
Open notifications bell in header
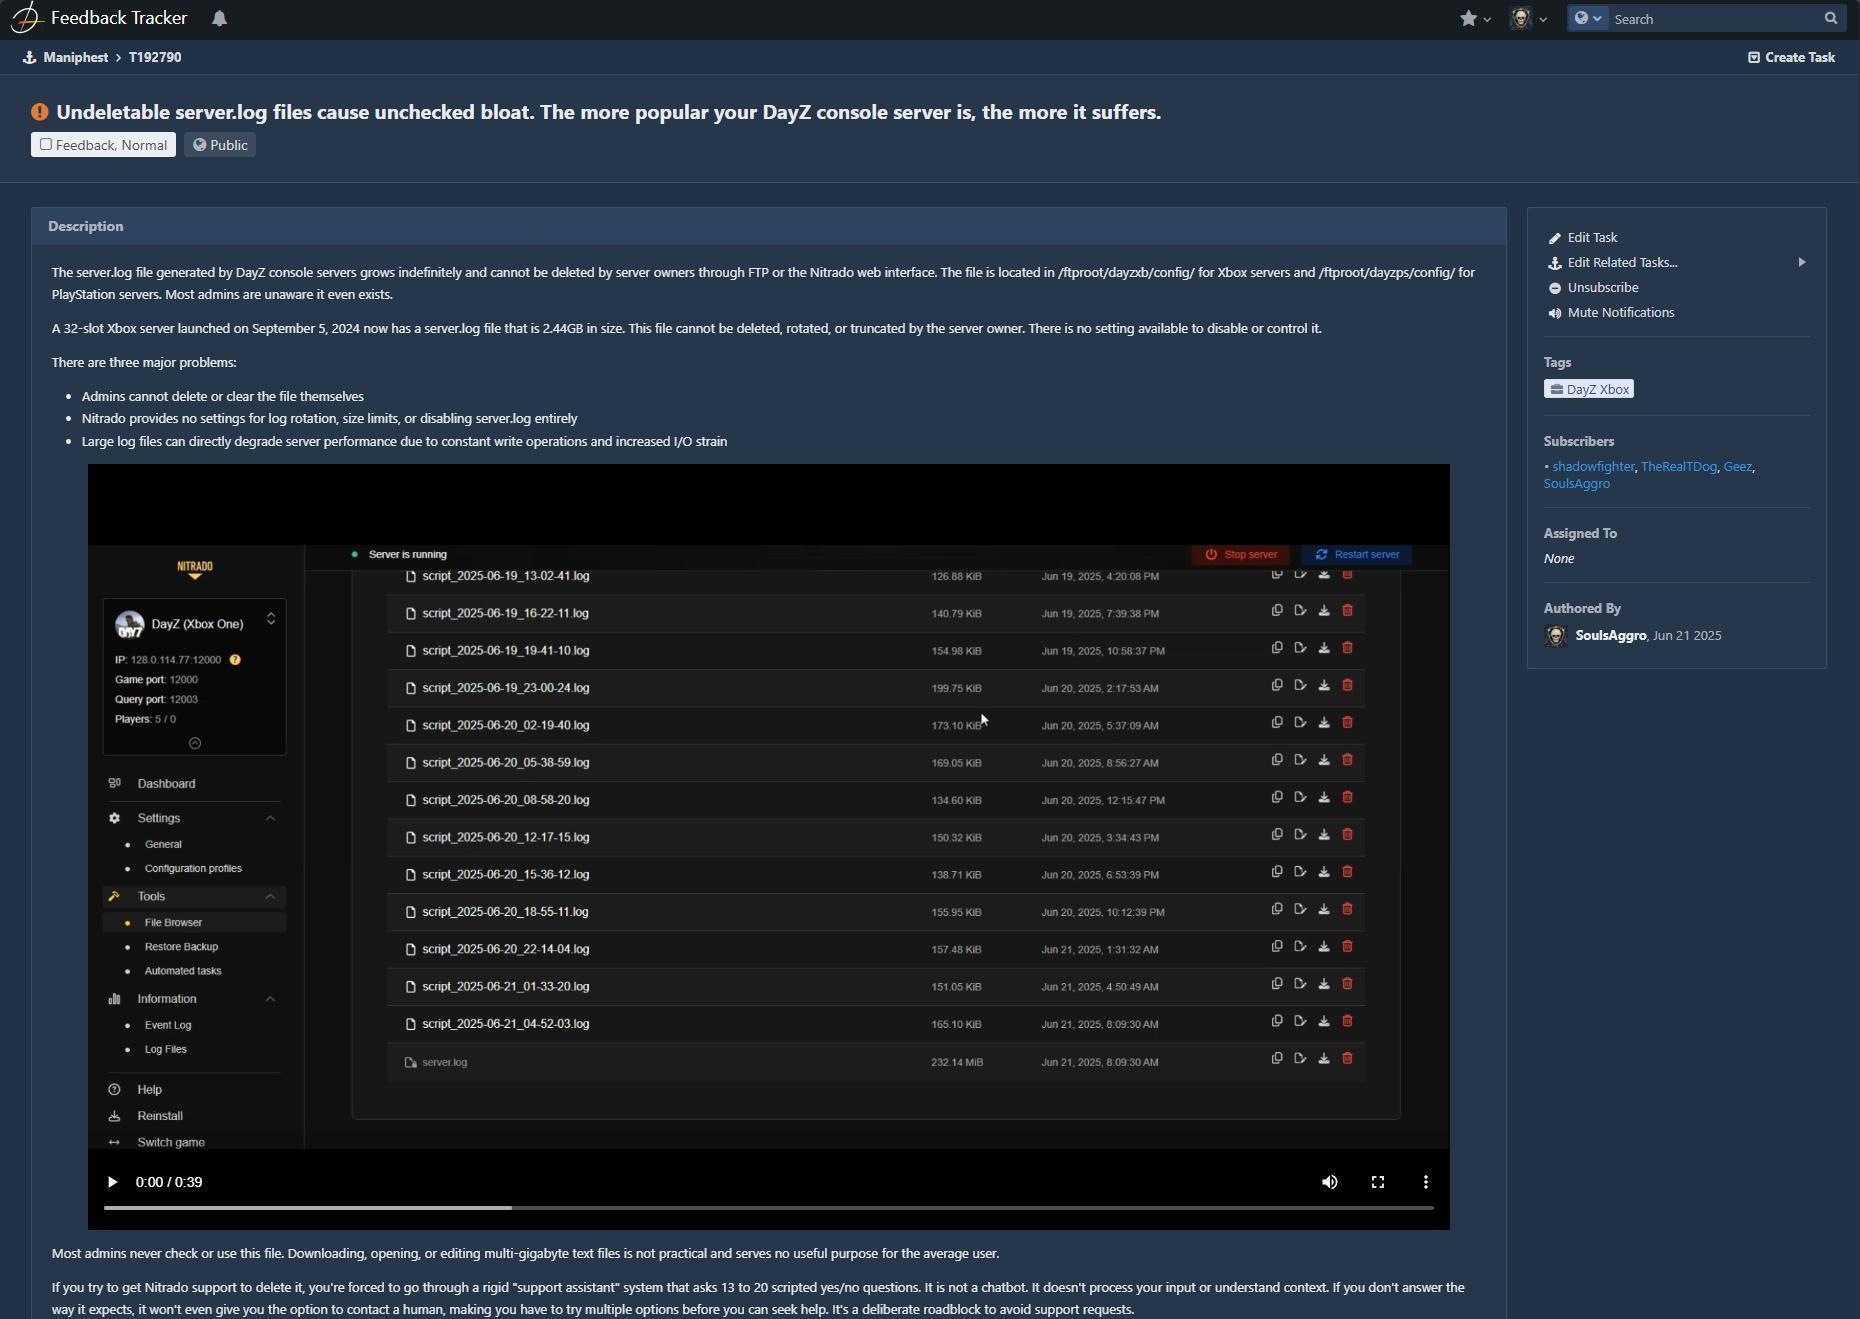coord(220,18)
